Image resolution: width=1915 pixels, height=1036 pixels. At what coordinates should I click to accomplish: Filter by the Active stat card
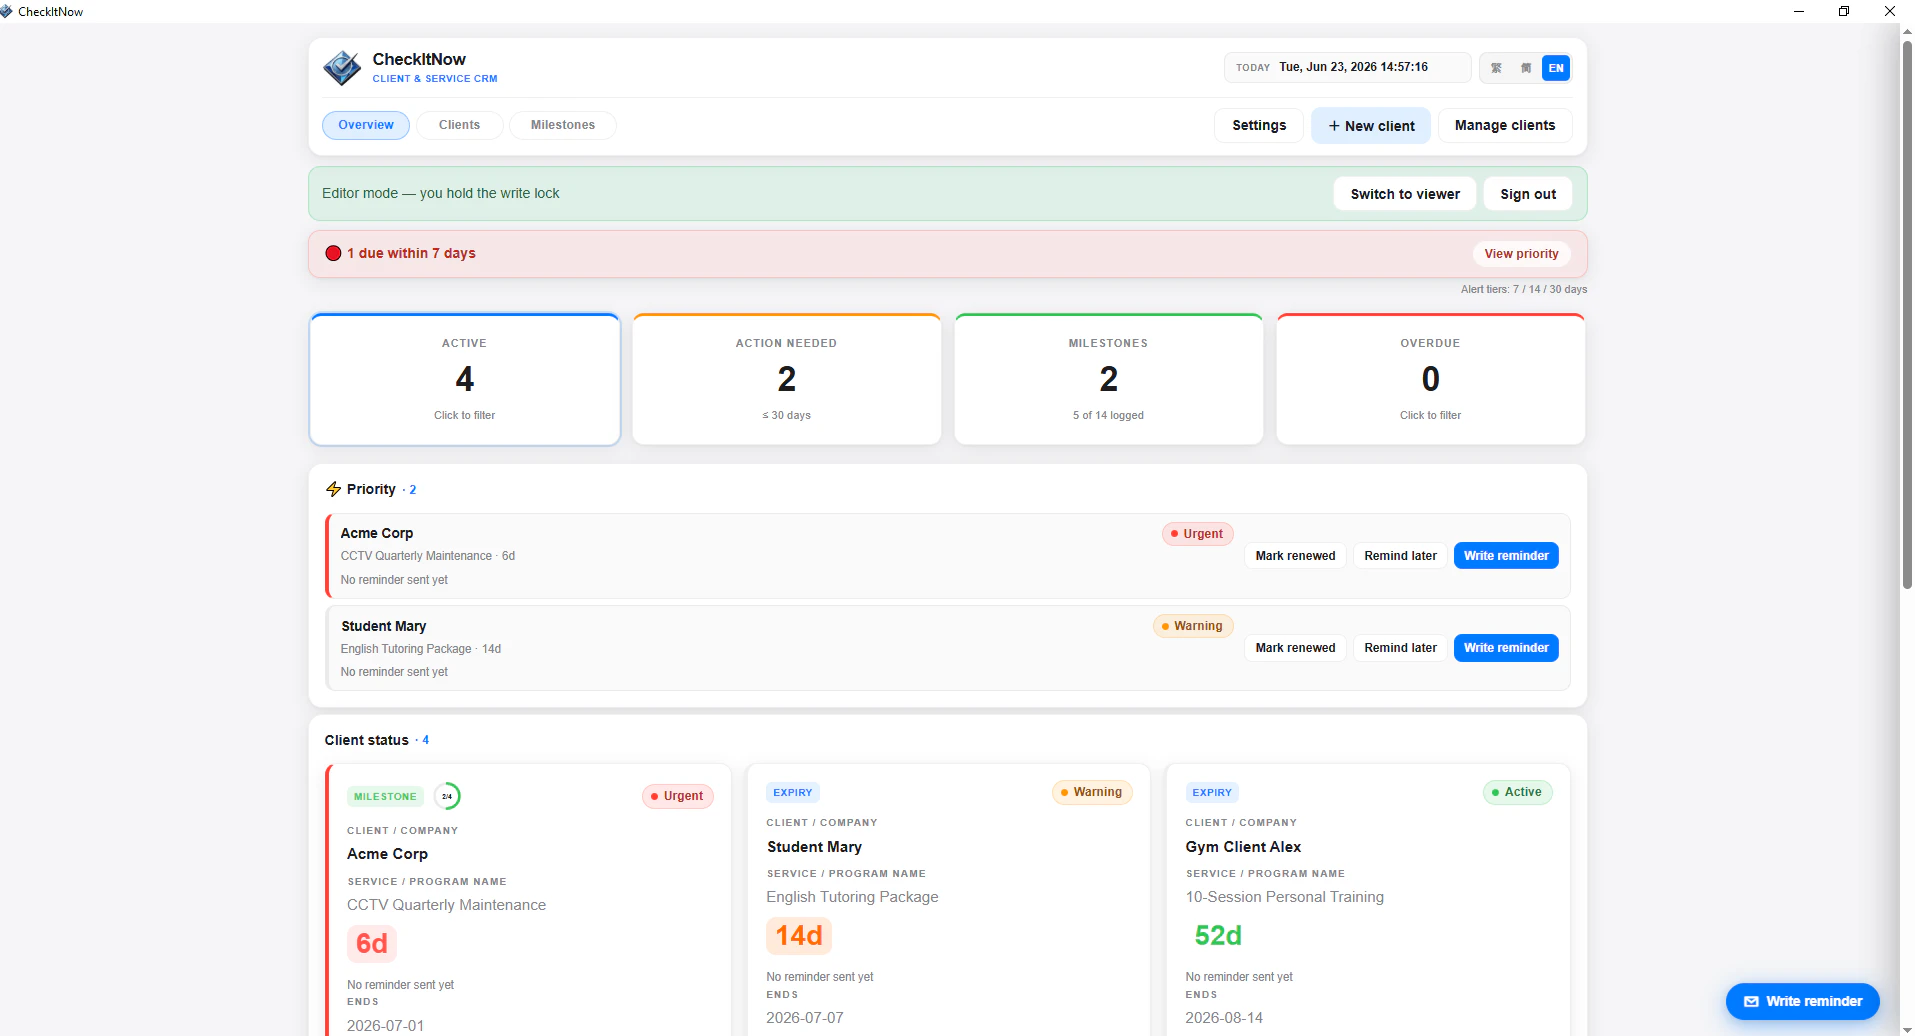click(465, 380)
